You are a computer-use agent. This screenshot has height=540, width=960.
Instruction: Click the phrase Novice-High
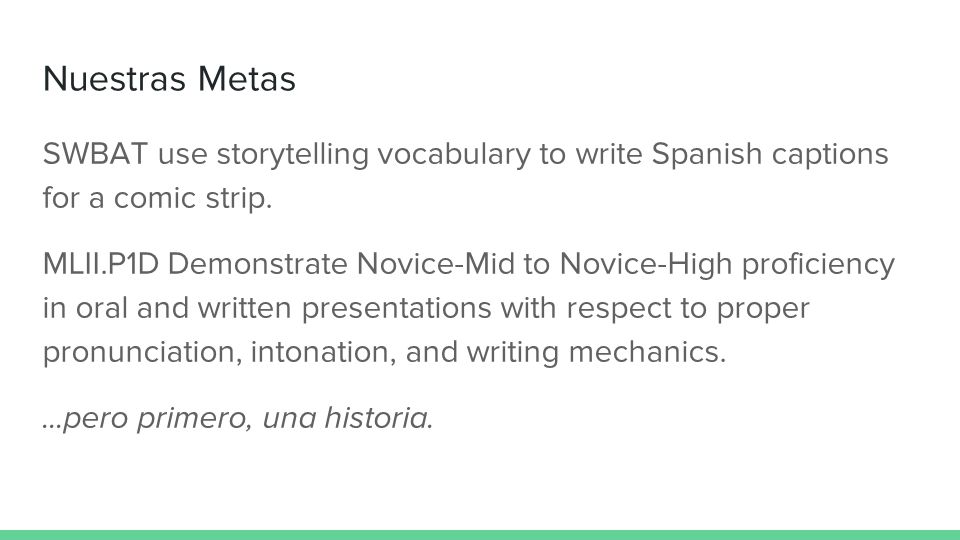pyautogui.click(x=646, y=264)
